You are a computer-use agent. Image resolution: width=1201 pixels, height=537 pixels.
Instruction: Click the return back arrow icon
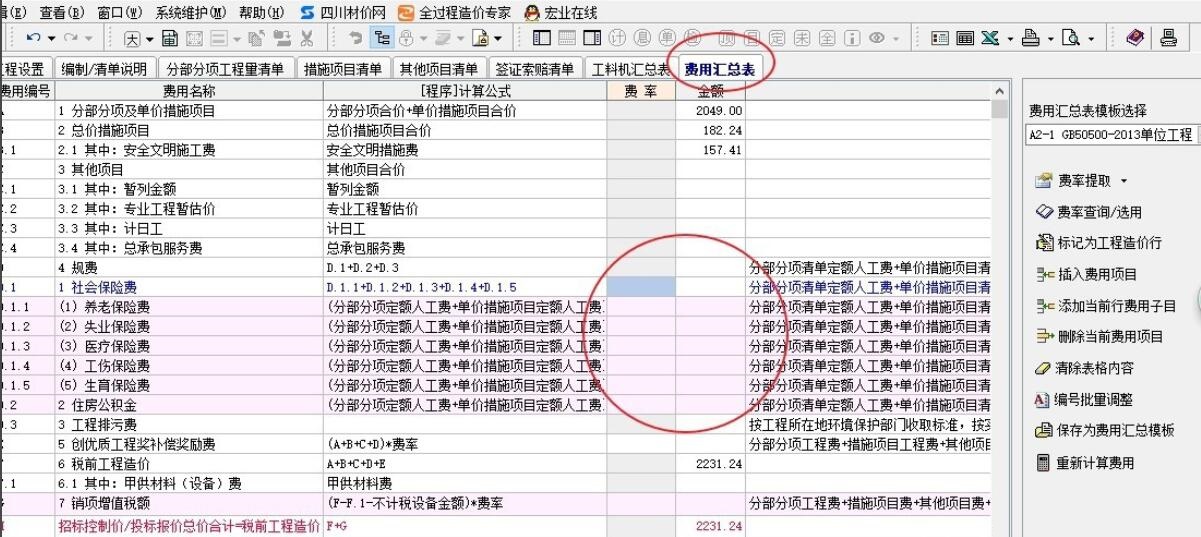click(356, 38)
